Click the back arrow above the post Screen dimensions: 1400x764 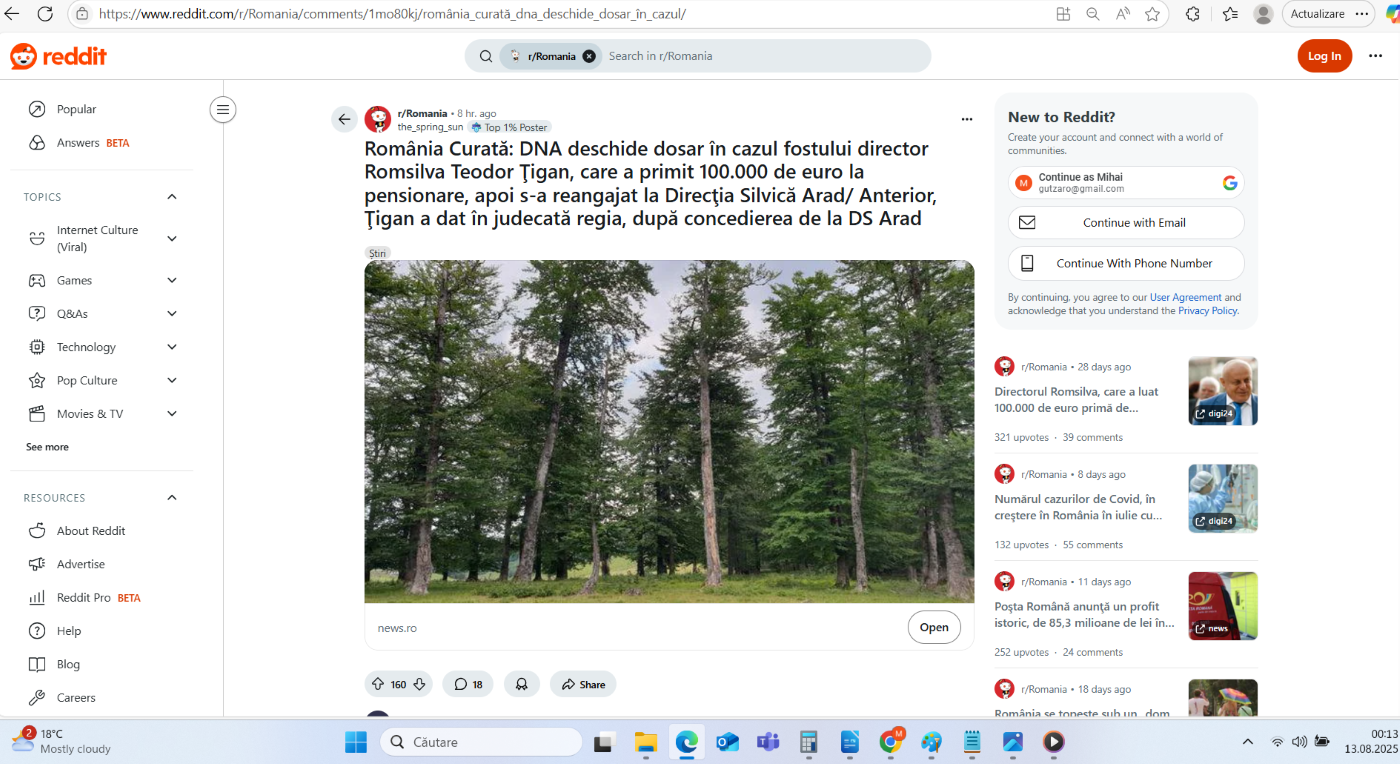(344, 119)
